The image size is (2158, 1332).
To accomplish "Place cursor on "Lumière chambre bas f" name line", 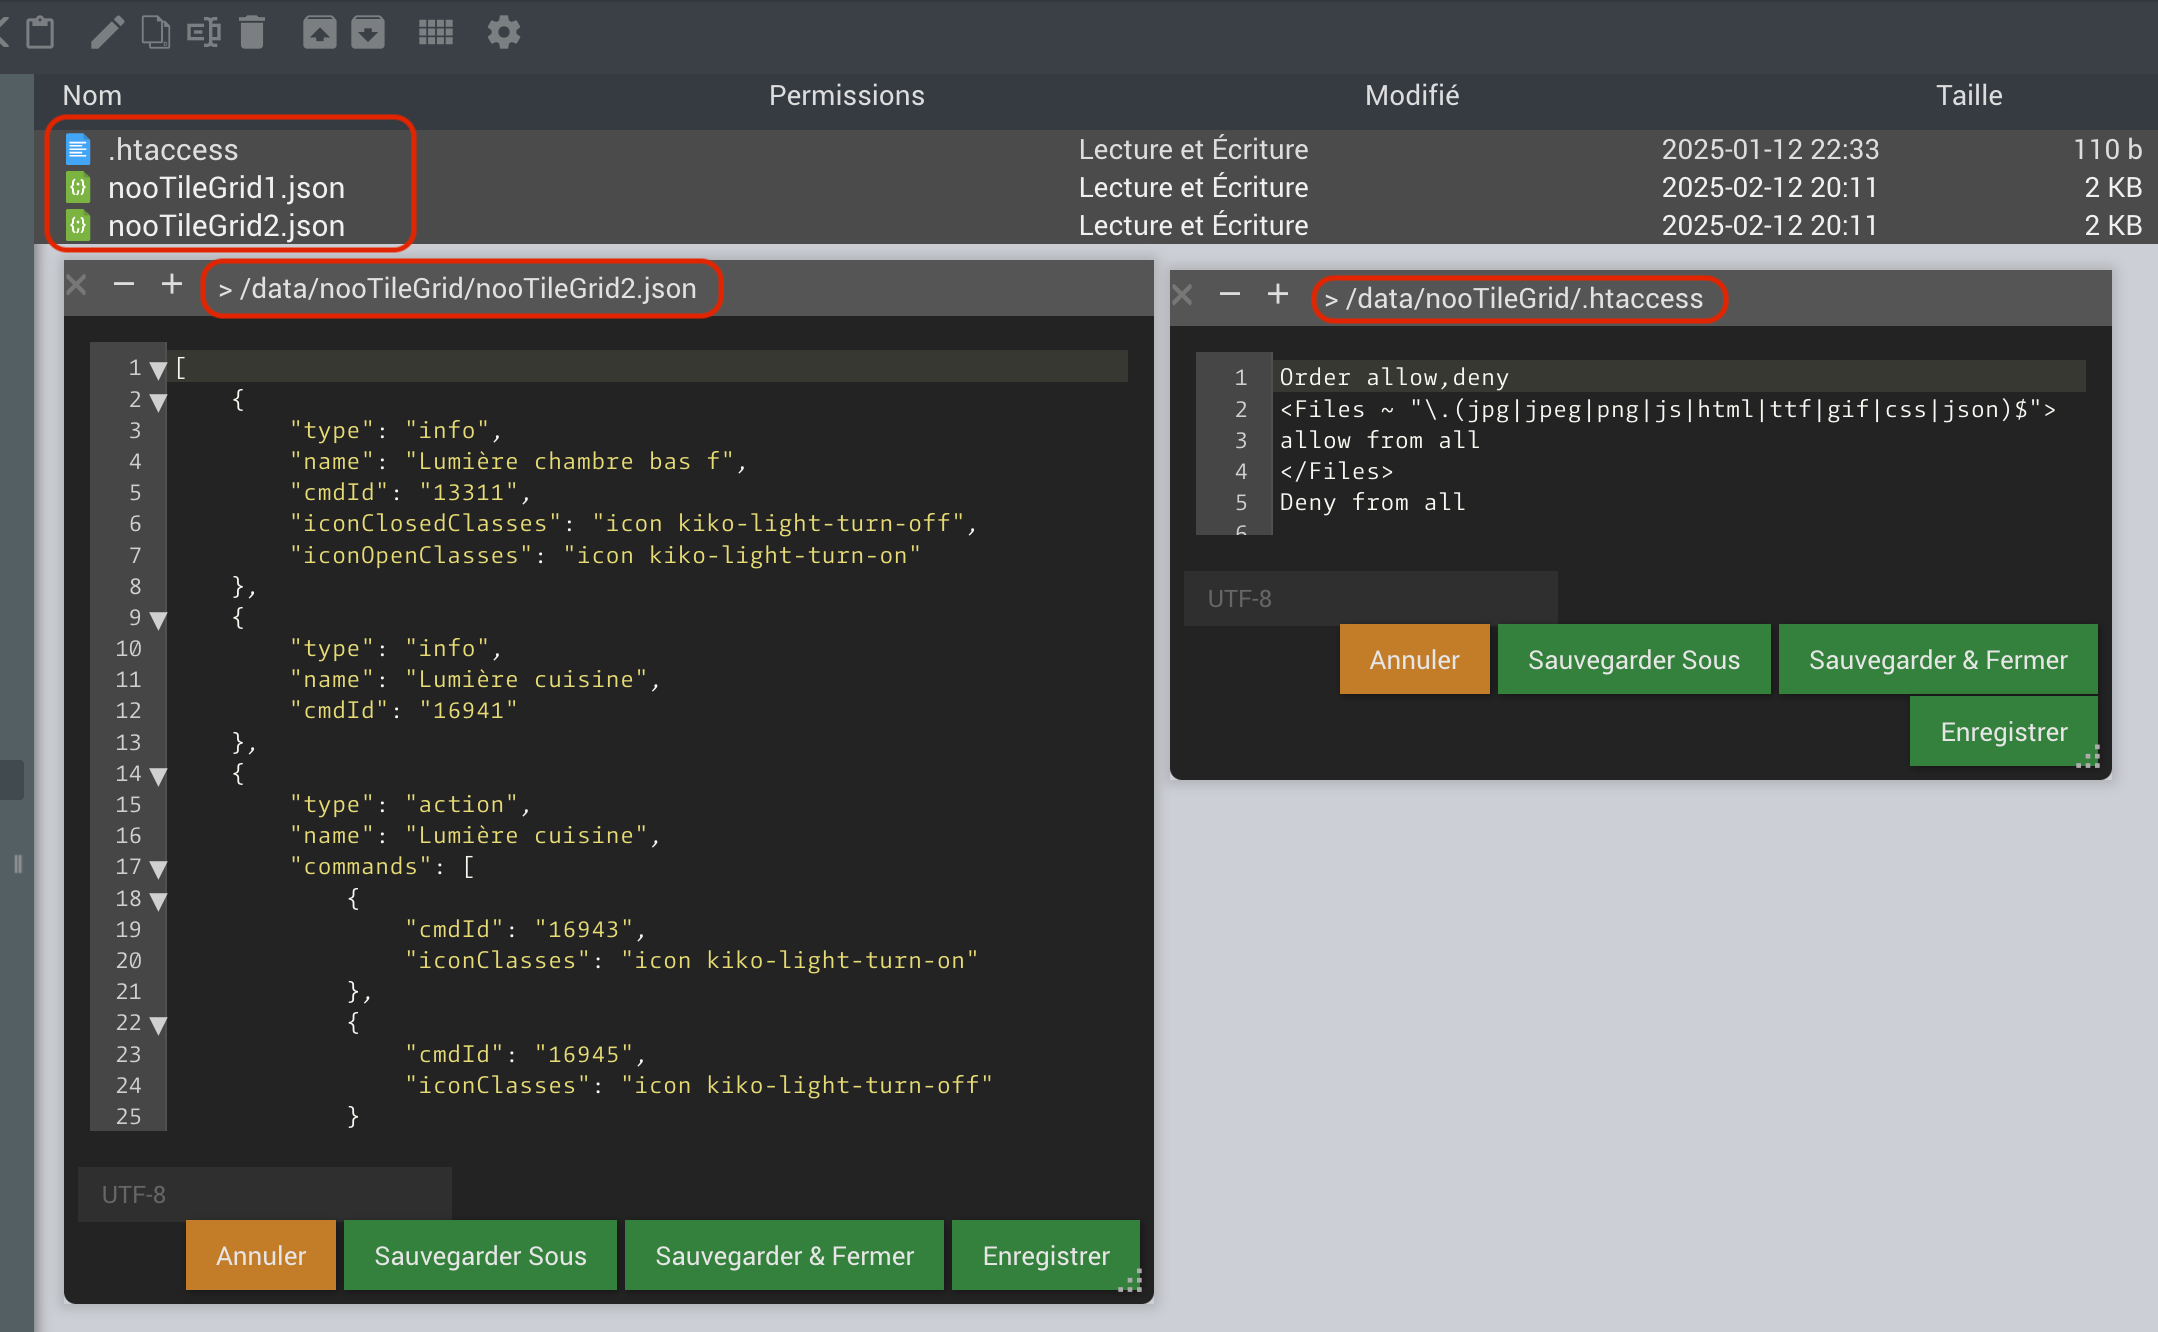I will pos(518,461).
